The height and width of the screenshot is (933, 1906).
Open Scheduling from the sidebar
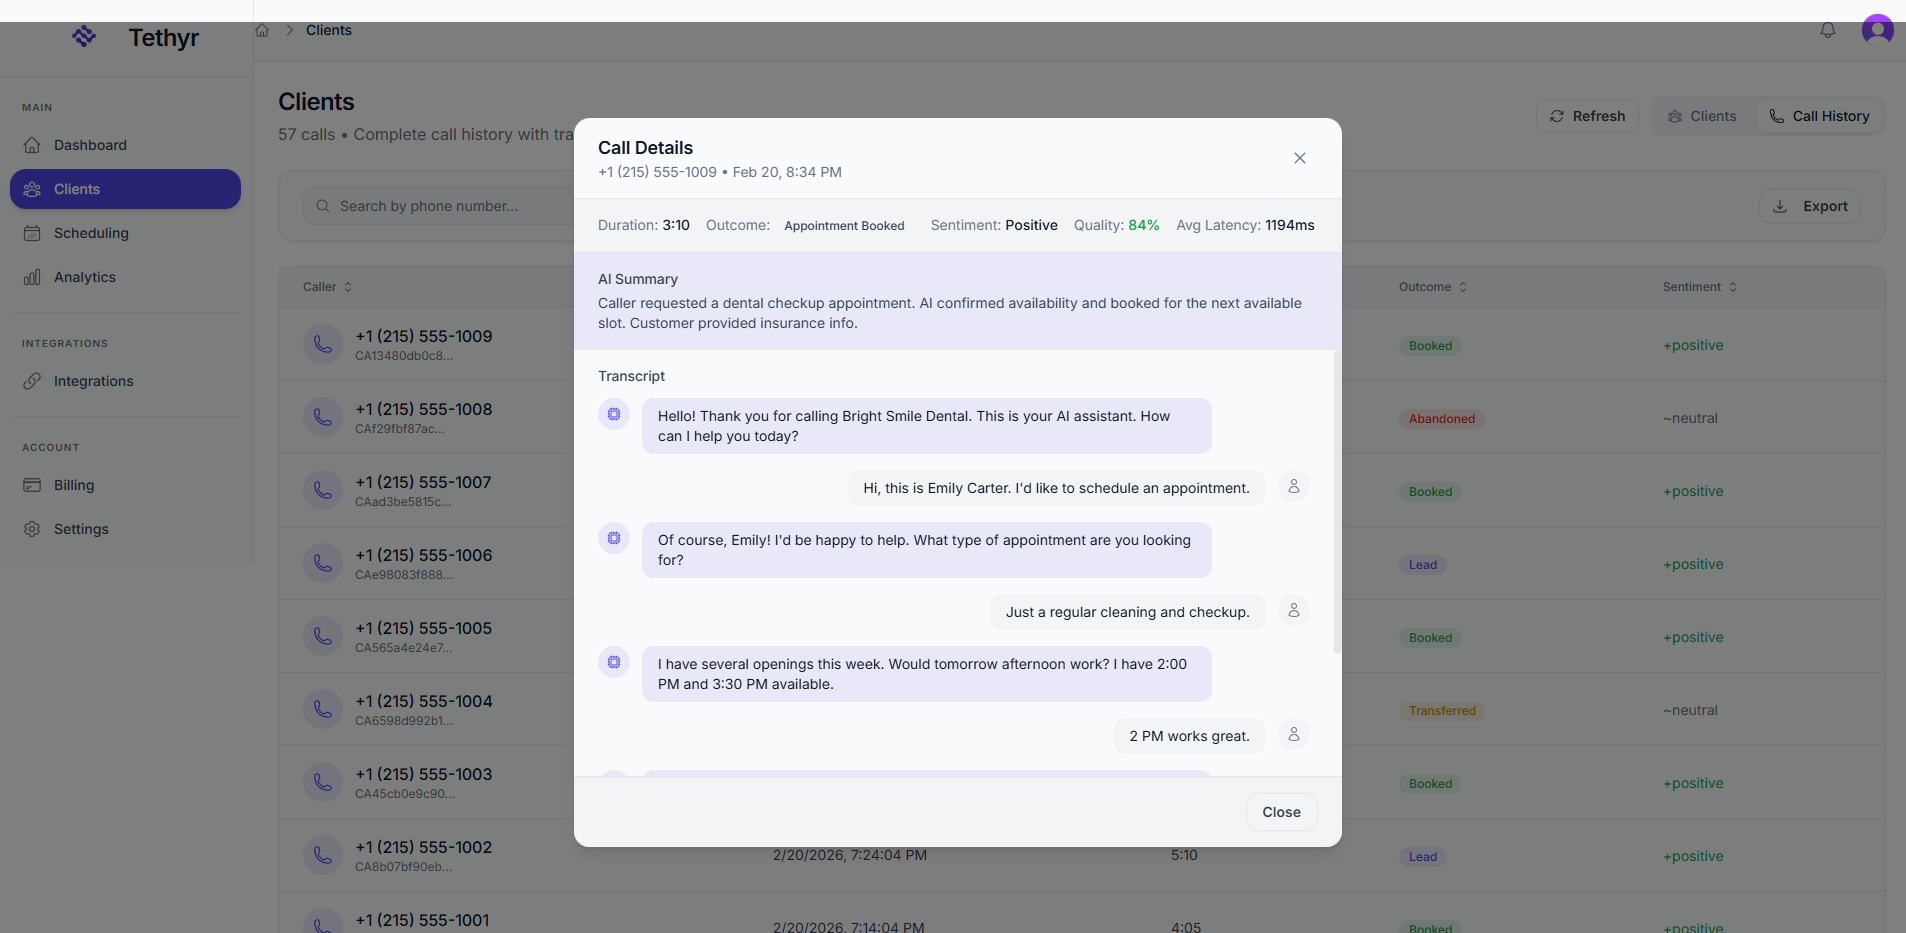pyautogui.click(x=90, y=233)
